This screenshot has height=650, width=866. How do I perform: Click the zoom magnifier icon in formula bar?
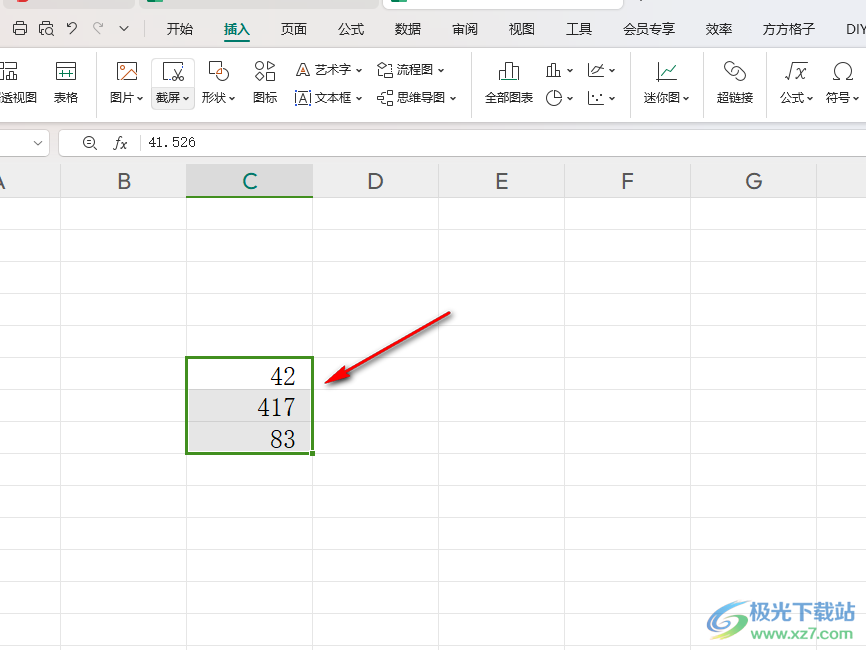89,143
